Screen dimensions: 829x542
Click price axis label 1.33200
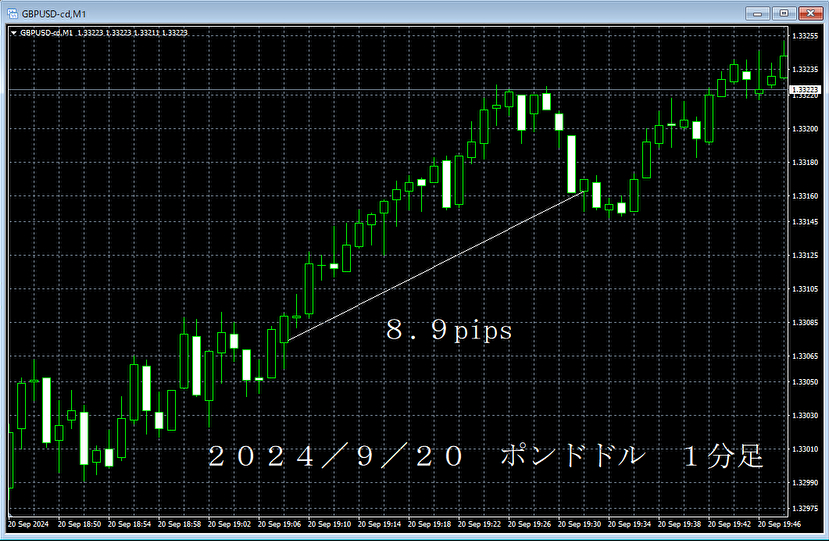(x=805, y=129)
